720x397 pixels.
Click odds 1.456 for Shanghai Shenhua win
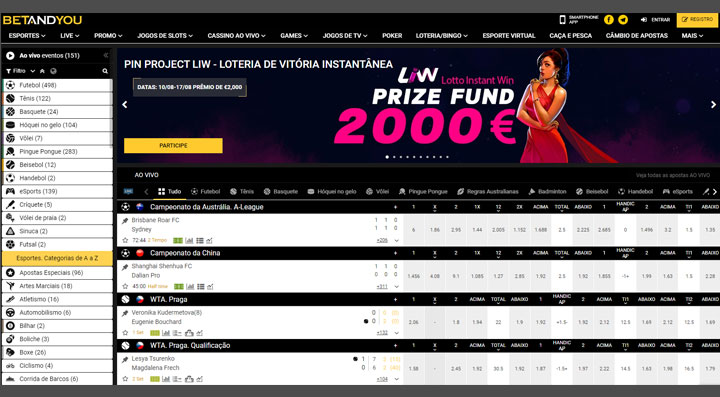(414, 276)
